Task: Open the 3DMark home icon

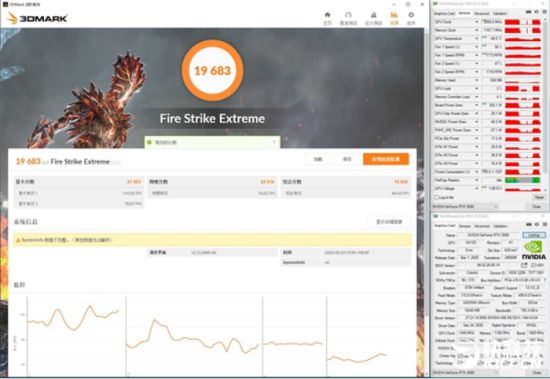Action: (x=327, y=15)
